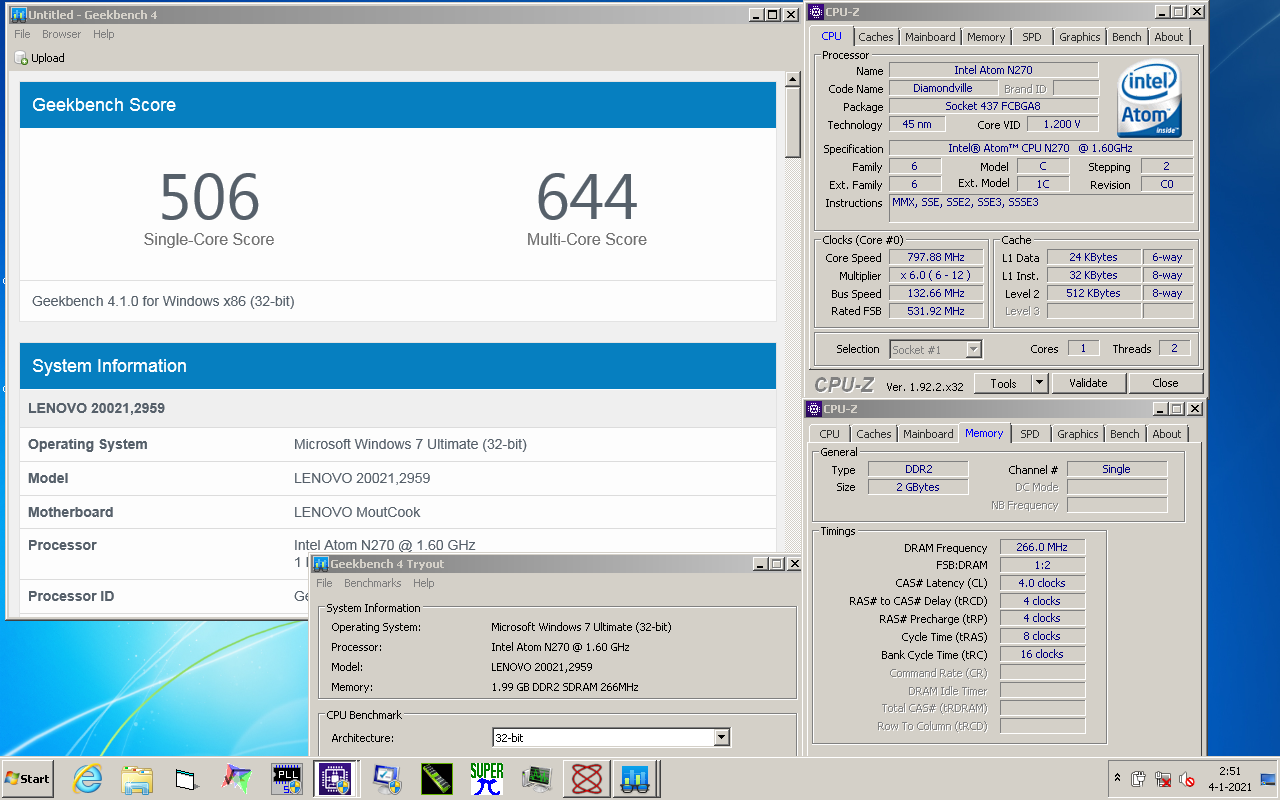Click the muted volume tray icon
Screen dimensions: 1280x800
coord(1187,779)
